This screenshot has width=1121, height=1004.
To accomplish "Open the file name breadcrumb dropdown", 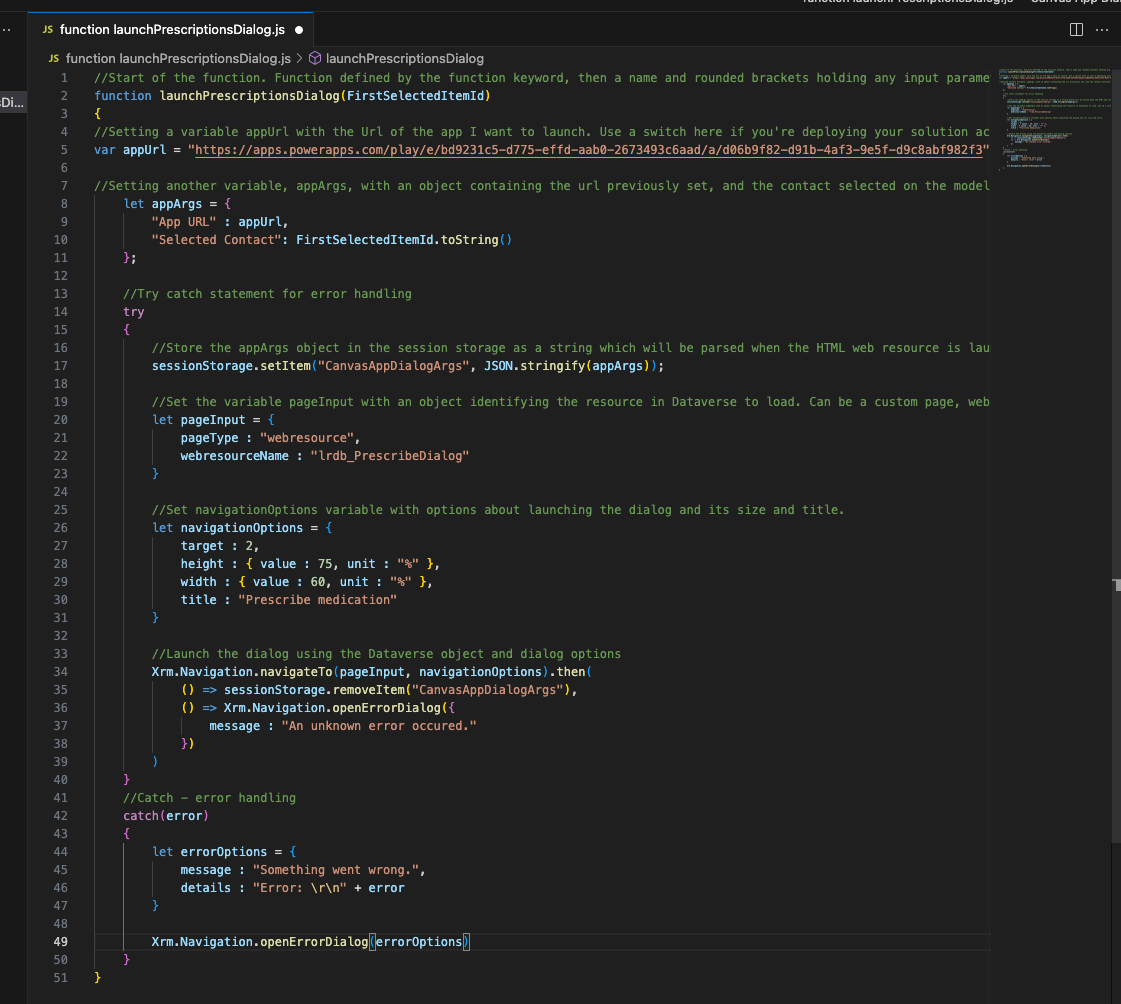I will coord(178,59).
